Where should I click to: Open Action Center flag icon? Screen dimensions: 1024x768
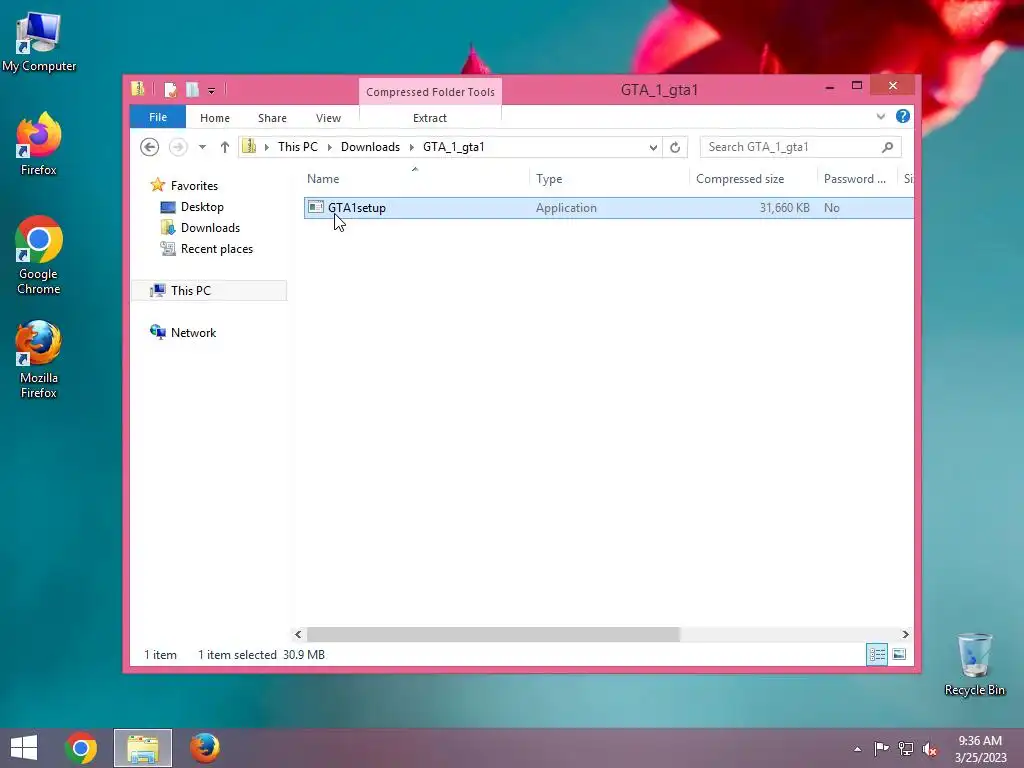pos(881,749)
